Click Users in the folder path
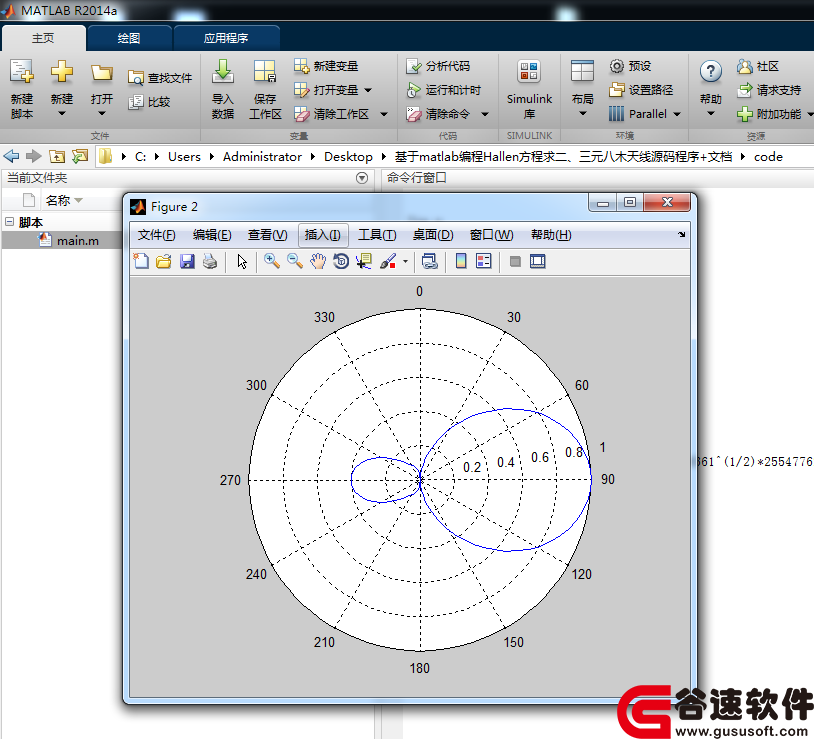This screenshot has height=739, width=814. pos(184,157)
